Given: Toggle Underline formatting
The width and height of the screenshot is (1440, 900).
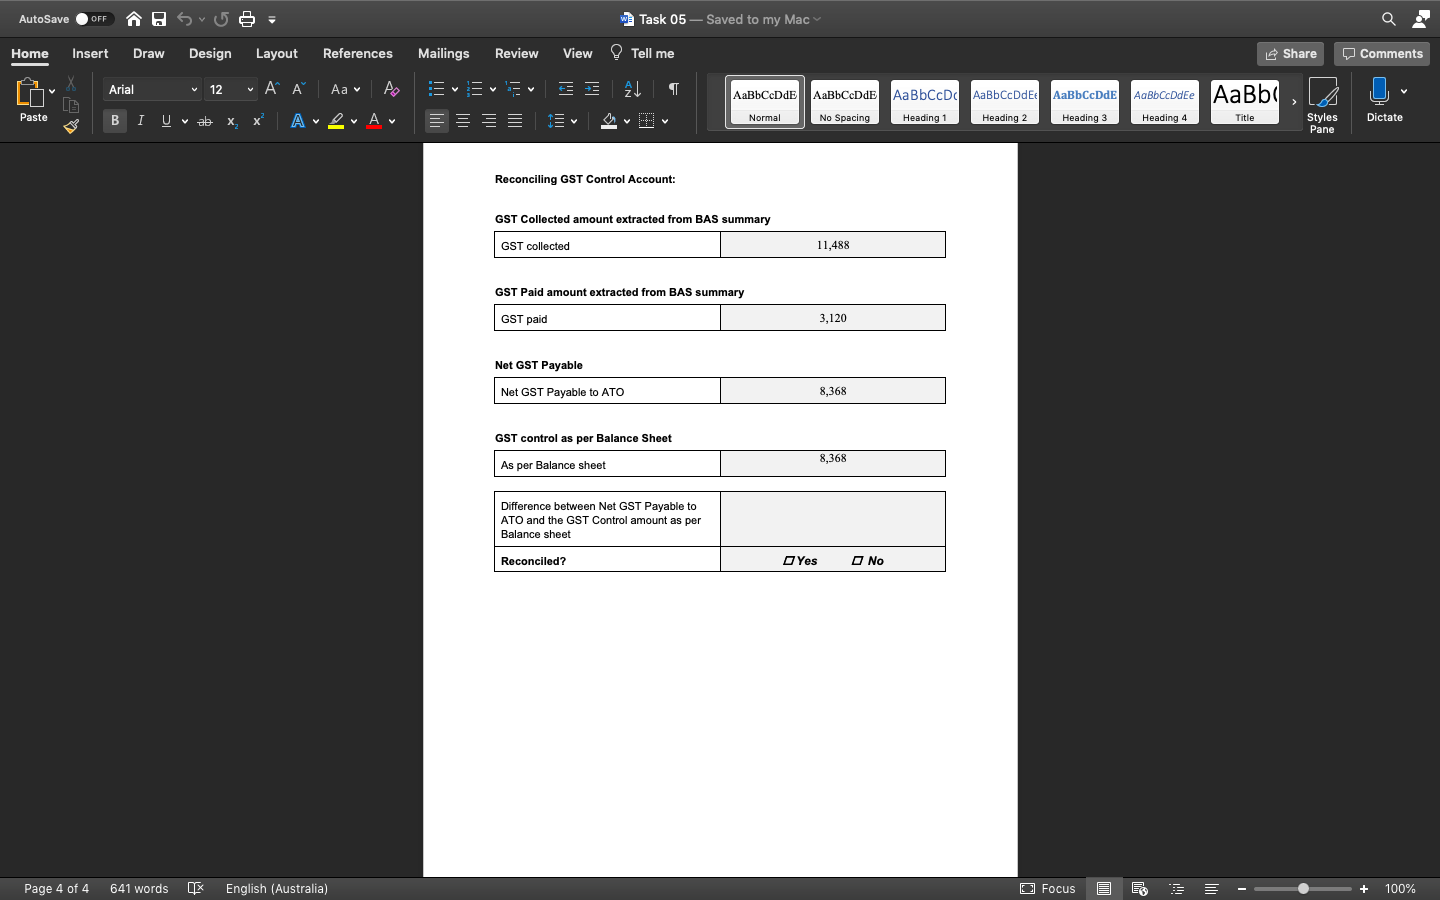Looking at the screenshot, I should (x=167, y=121).
